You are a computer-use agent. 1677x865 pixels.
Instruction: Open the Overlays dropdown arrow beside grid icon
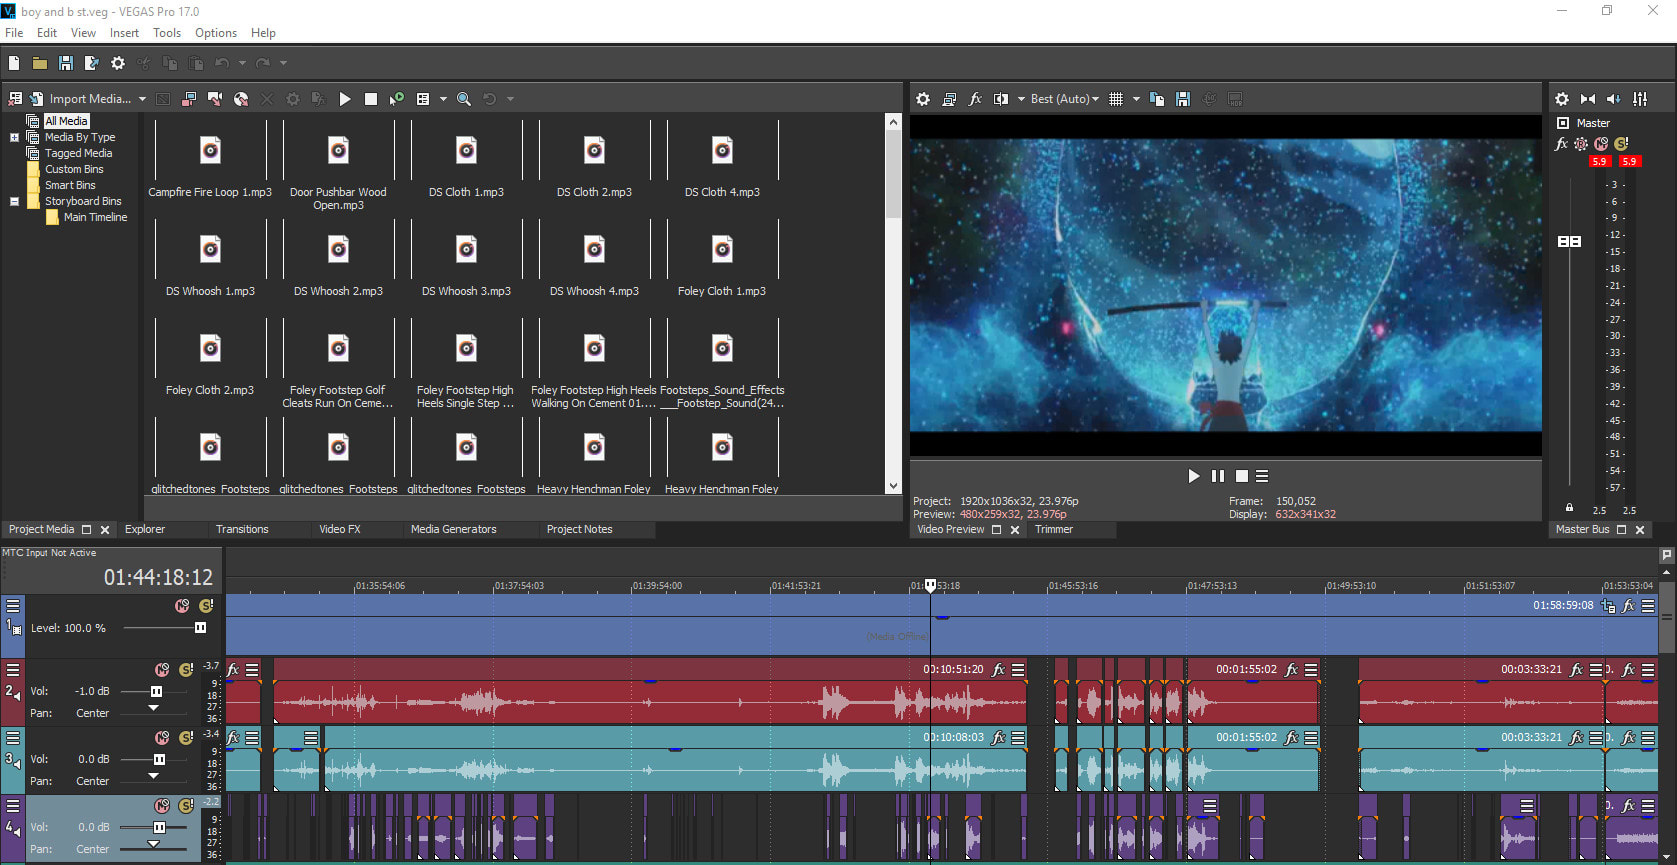click(x=1136, y=99)
